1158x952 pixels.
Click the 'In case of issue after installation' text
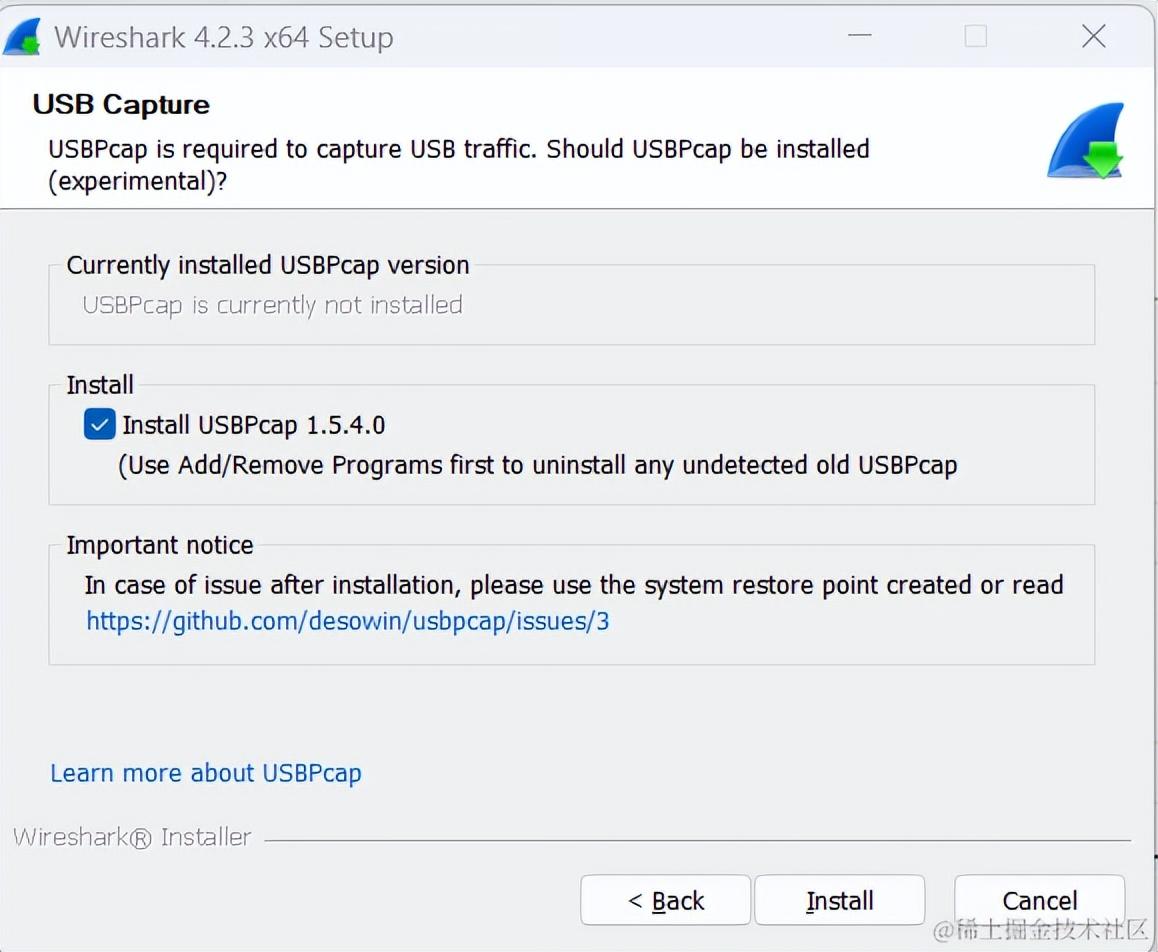coord(574,585)
